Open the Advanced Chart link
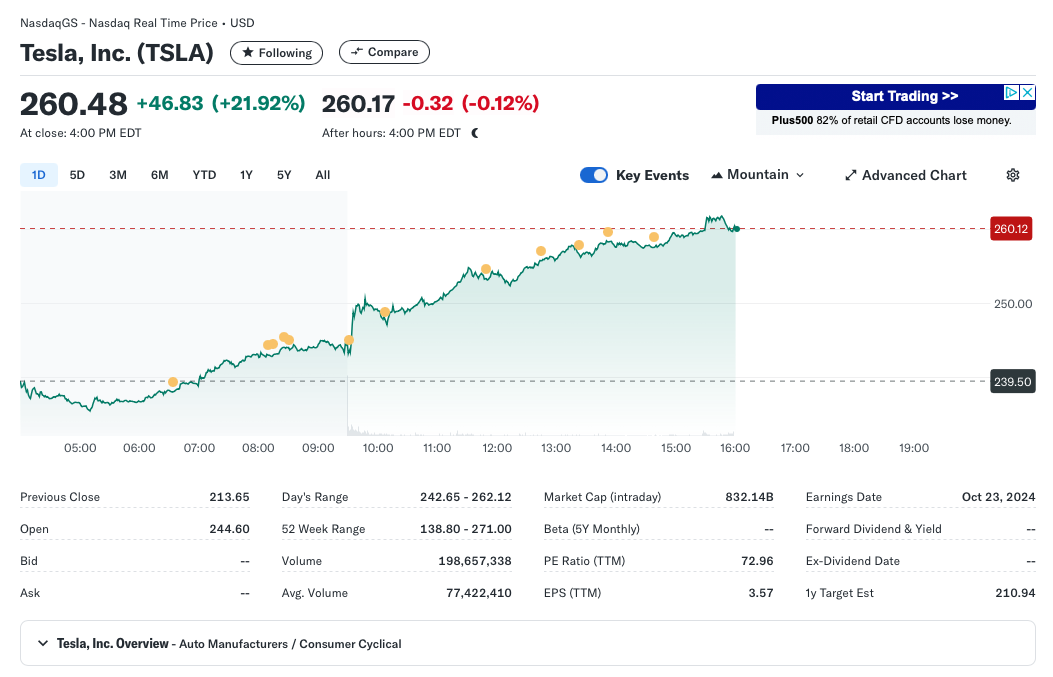The width and height of the screenshot is (1053, 677). 906,175
